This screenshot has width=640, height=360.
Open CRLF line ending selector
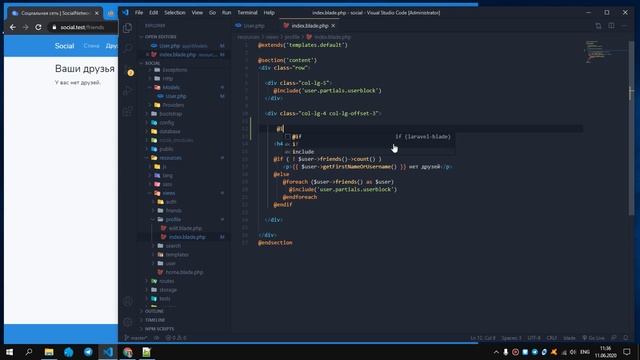[x=551, y=338]
